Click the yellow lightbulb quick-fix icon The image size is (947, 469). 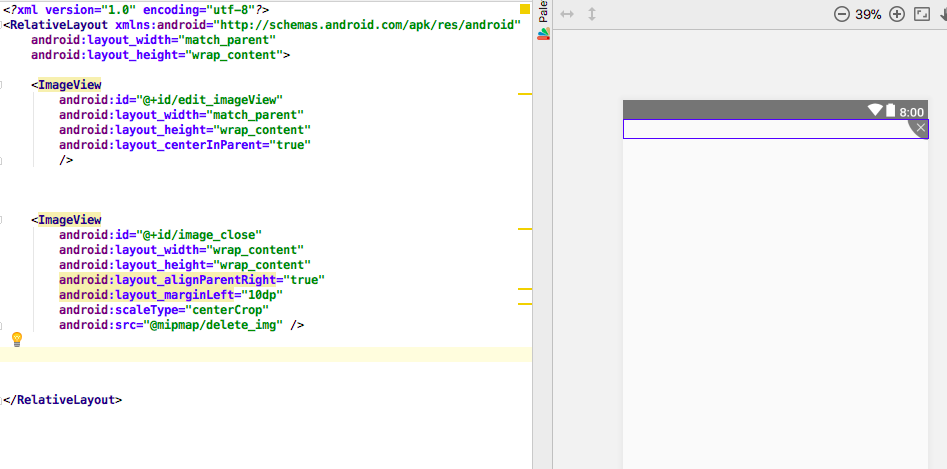17,339
